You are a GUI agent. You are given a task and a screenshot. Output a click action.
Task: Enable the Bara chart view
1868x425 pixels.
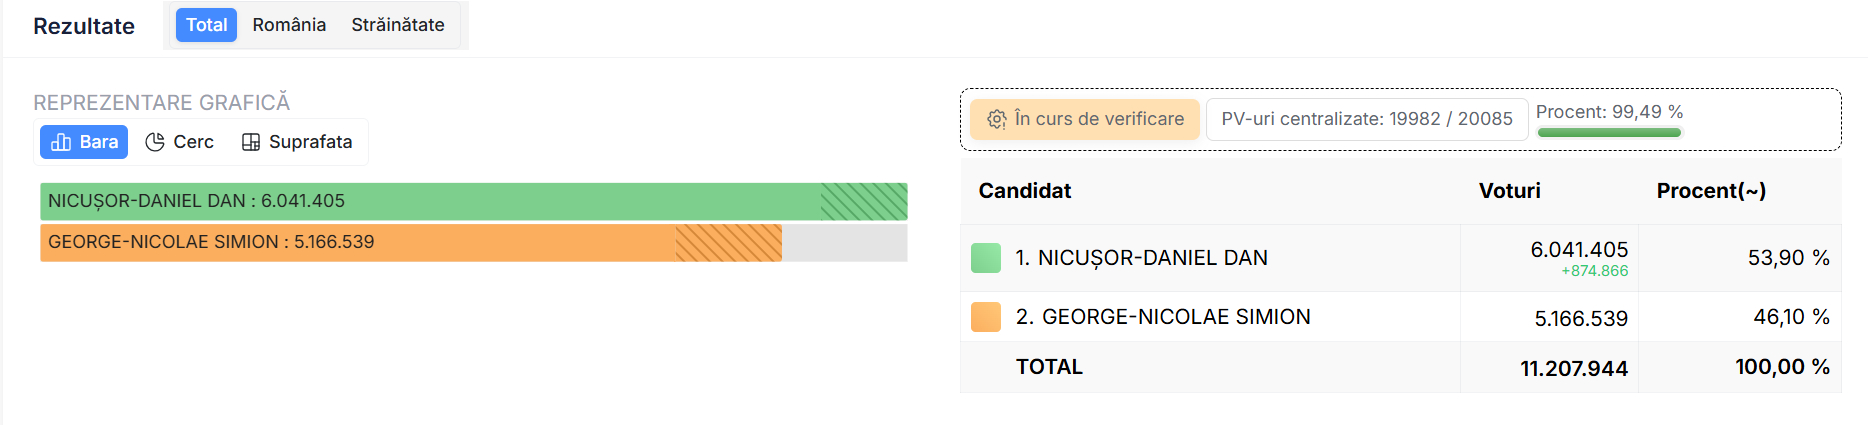[x=85, y=142]
